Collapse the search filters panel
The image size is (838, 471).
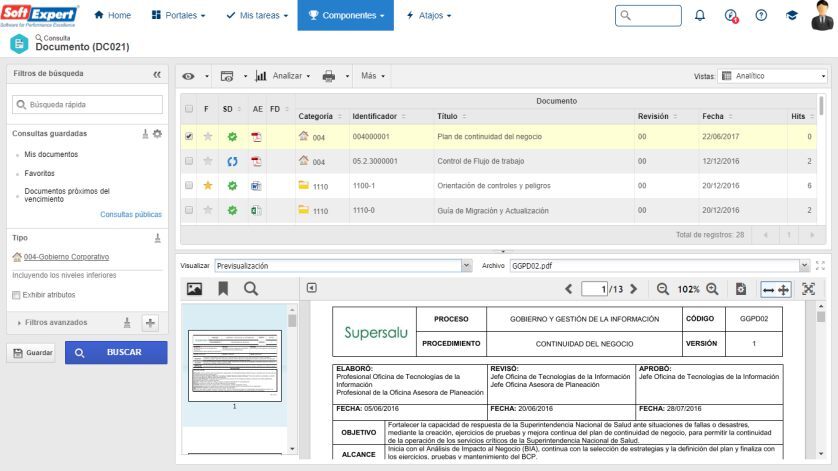(157, 75)
